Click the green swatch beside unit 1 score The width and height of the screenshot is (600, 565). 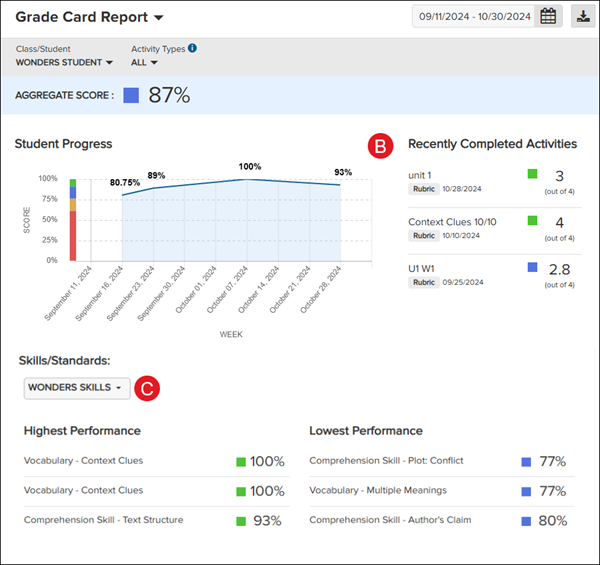point(533,174)
